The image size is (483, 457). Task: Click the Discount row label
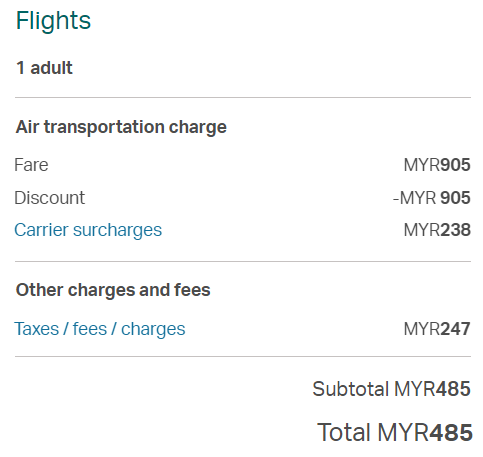pos(50,198)
